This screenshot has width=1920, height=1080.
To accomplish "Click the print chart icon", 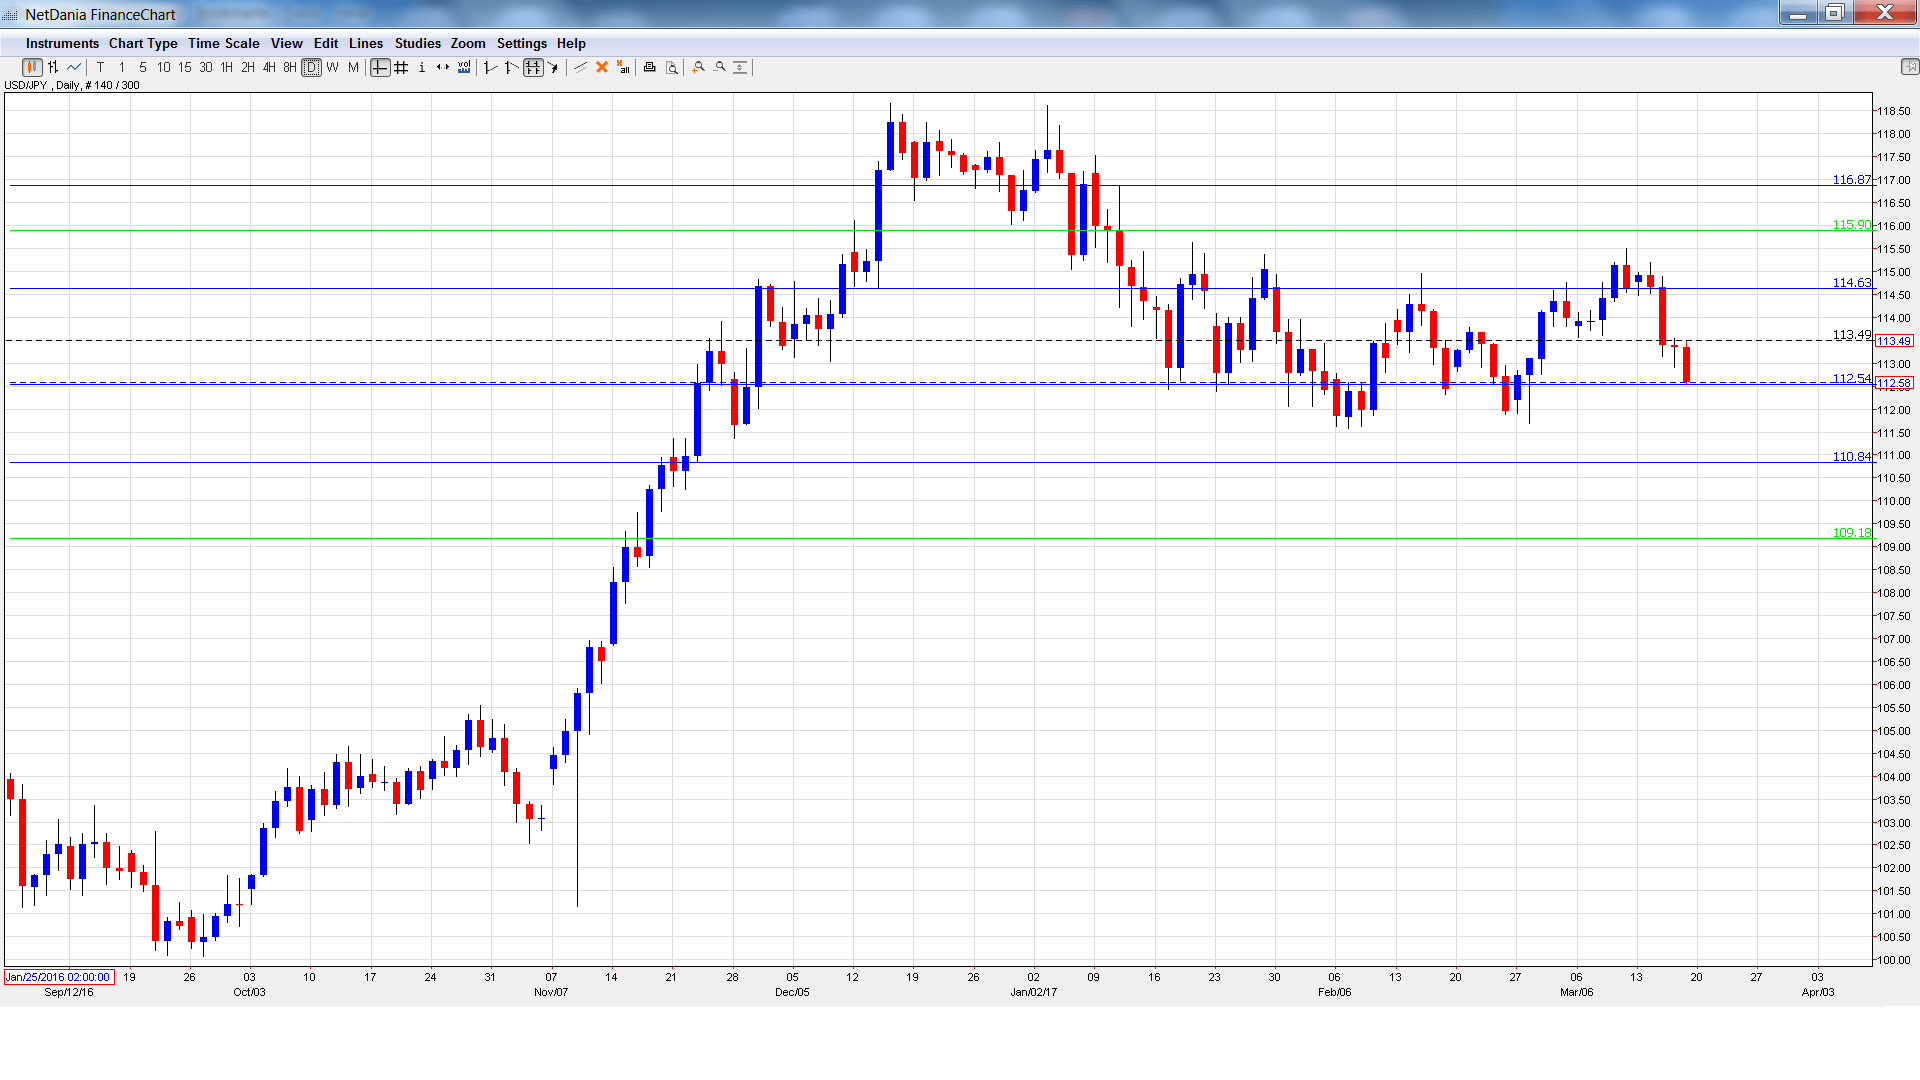I will pyautogui.click(x=649, y=67).
